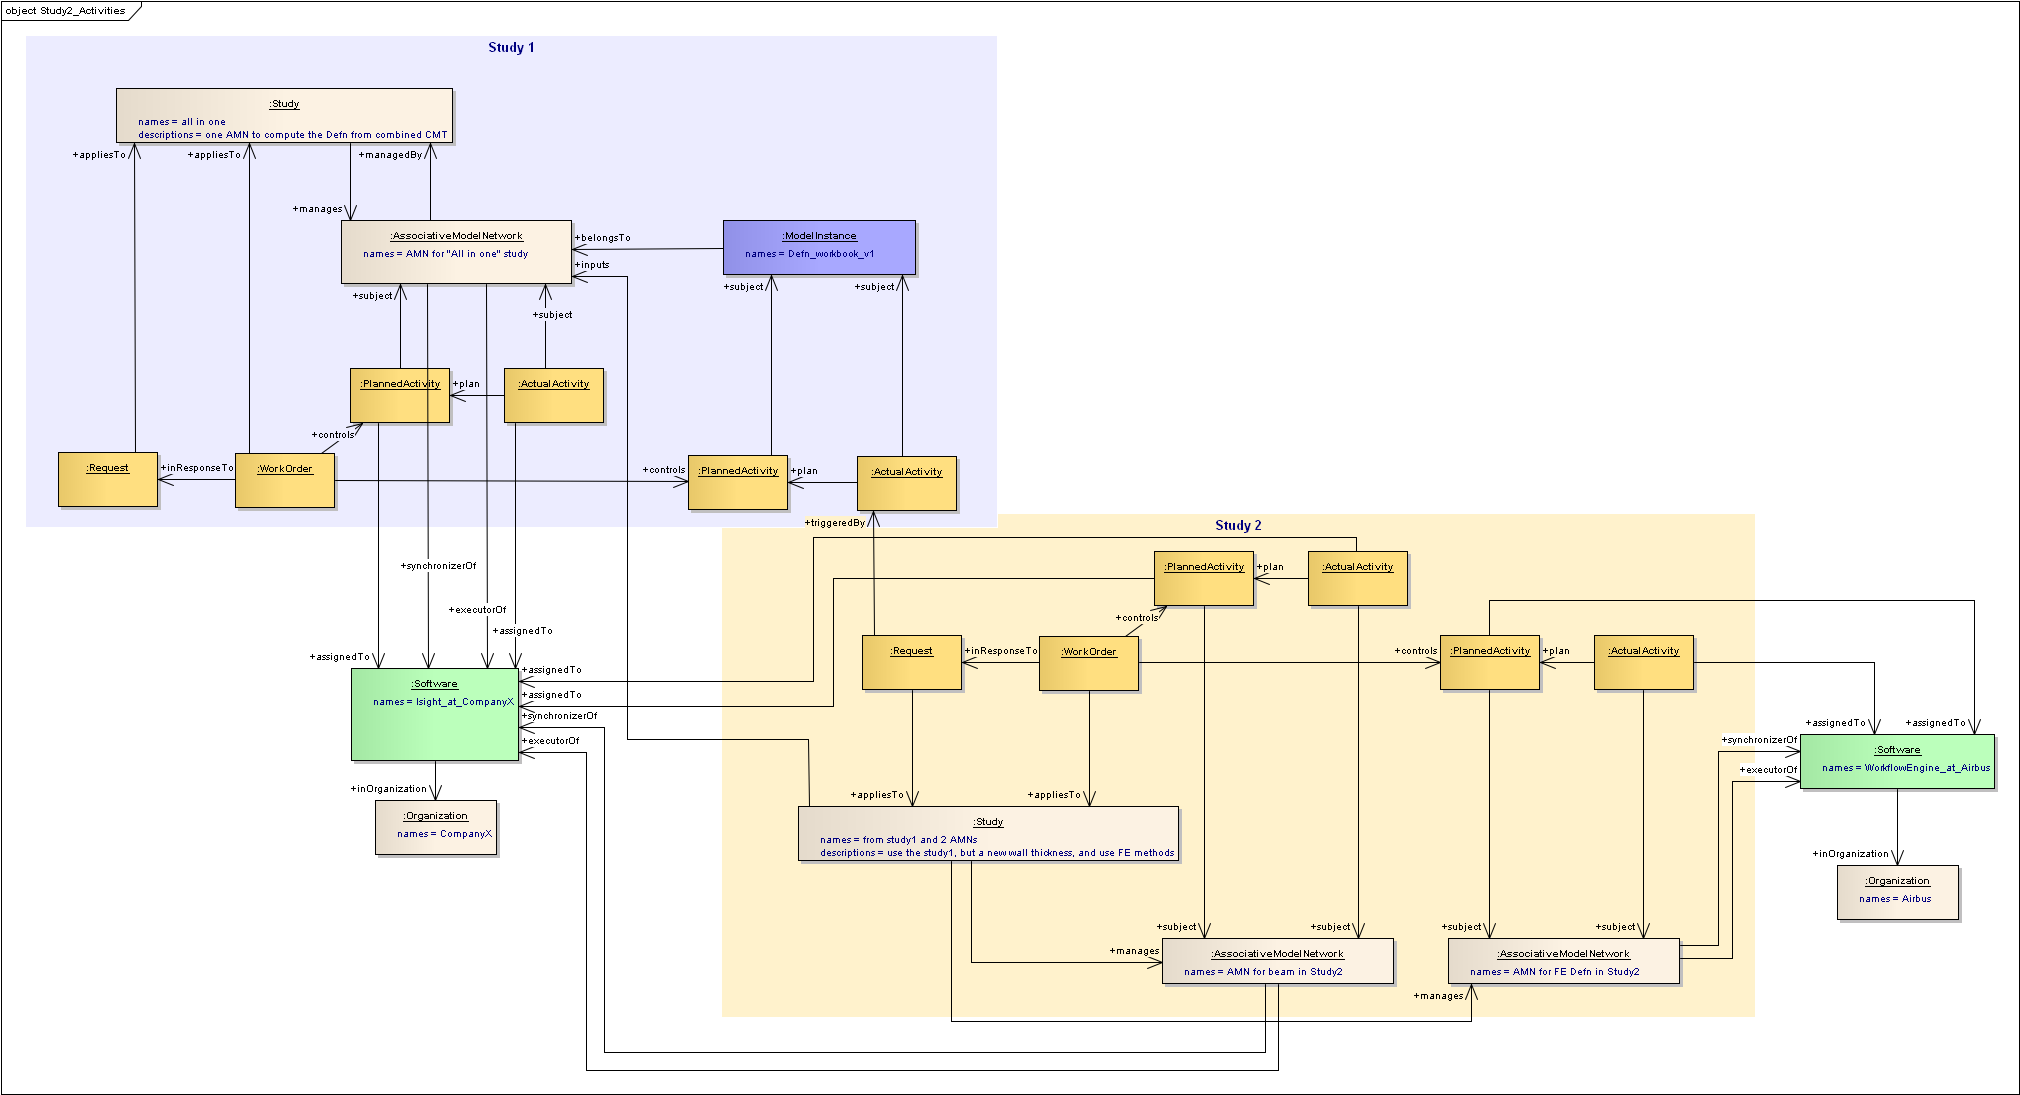Select the Isight_at_CompanyX Software object
Image resolution: width=2020 pixels, height=1095 pixels.
coord(434,714)
